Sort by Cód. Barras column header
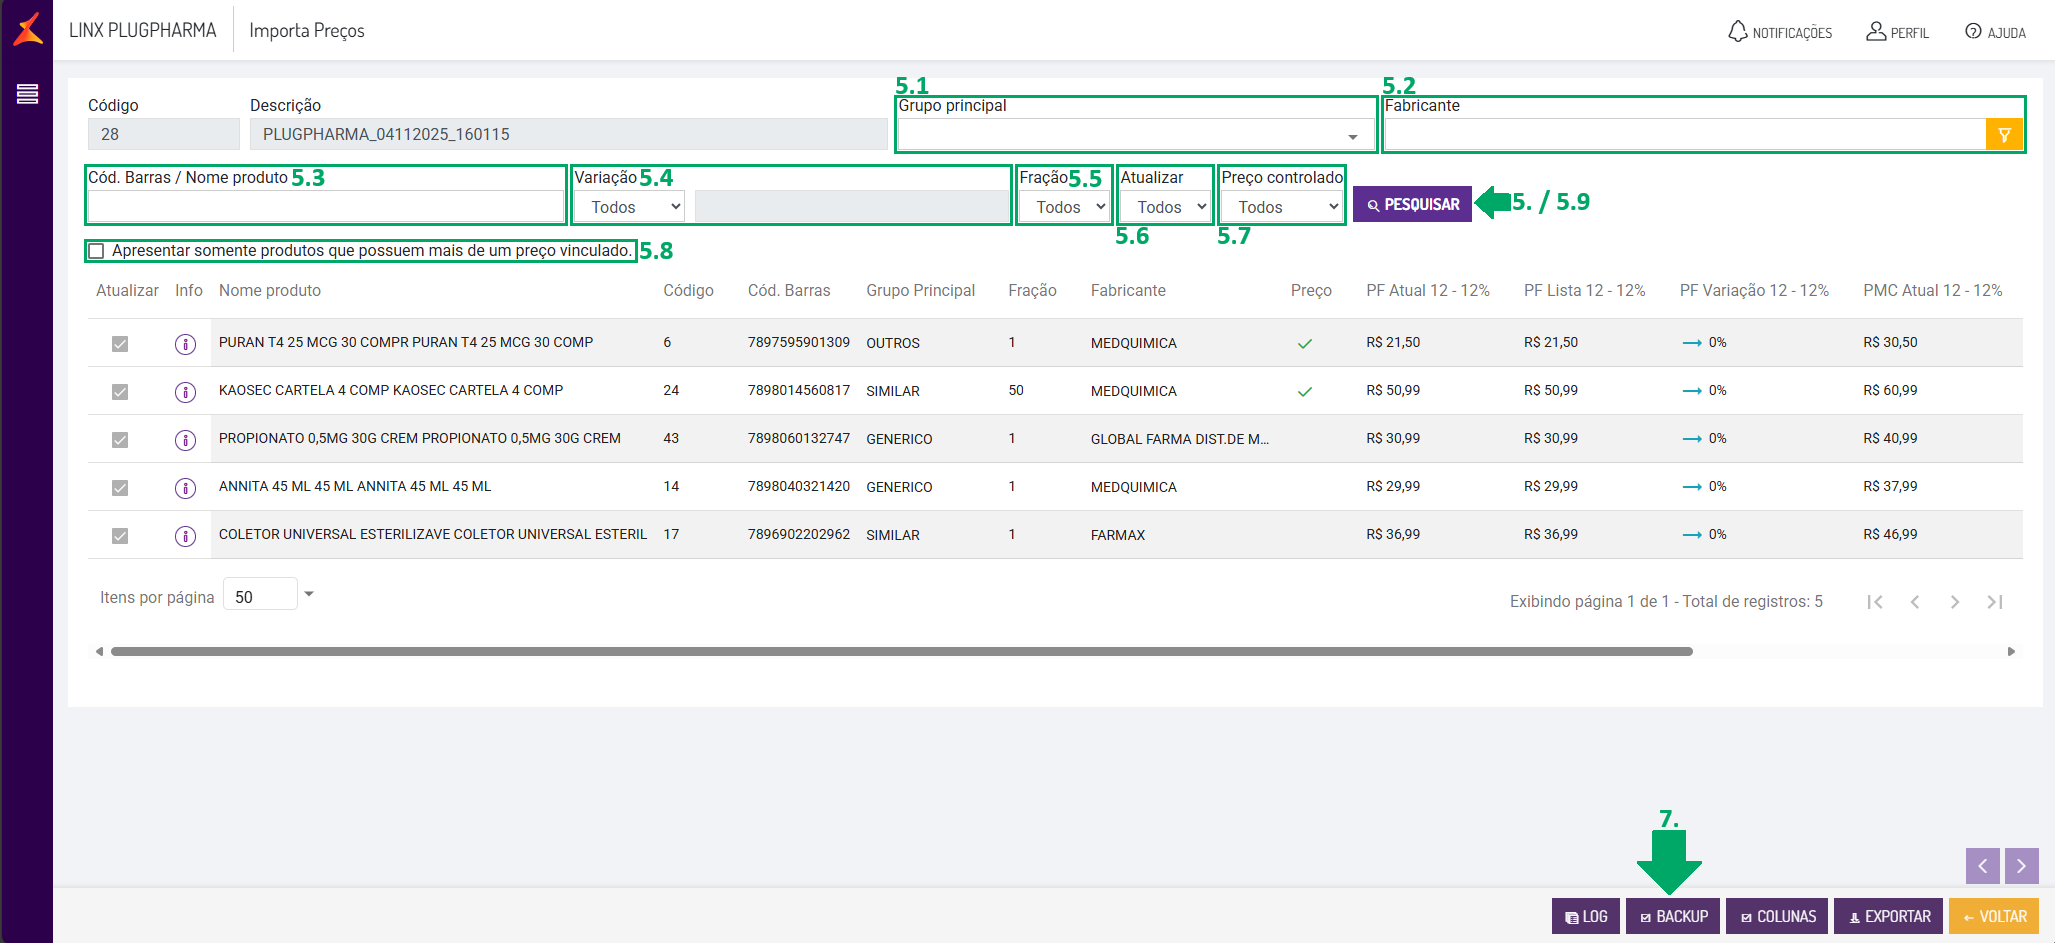 pos(789,291)
